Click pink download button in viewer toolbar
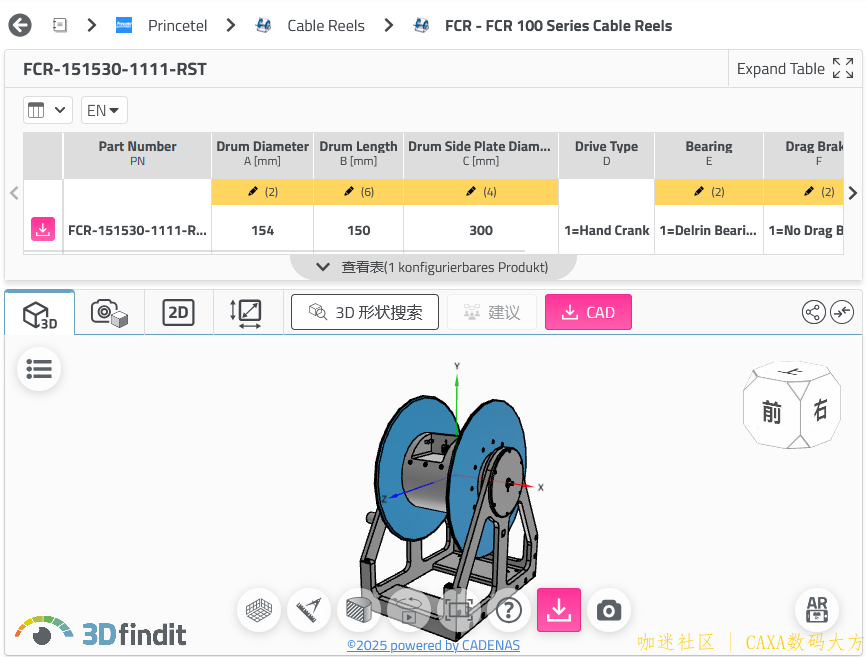The image size is (867, 657). 559,611
